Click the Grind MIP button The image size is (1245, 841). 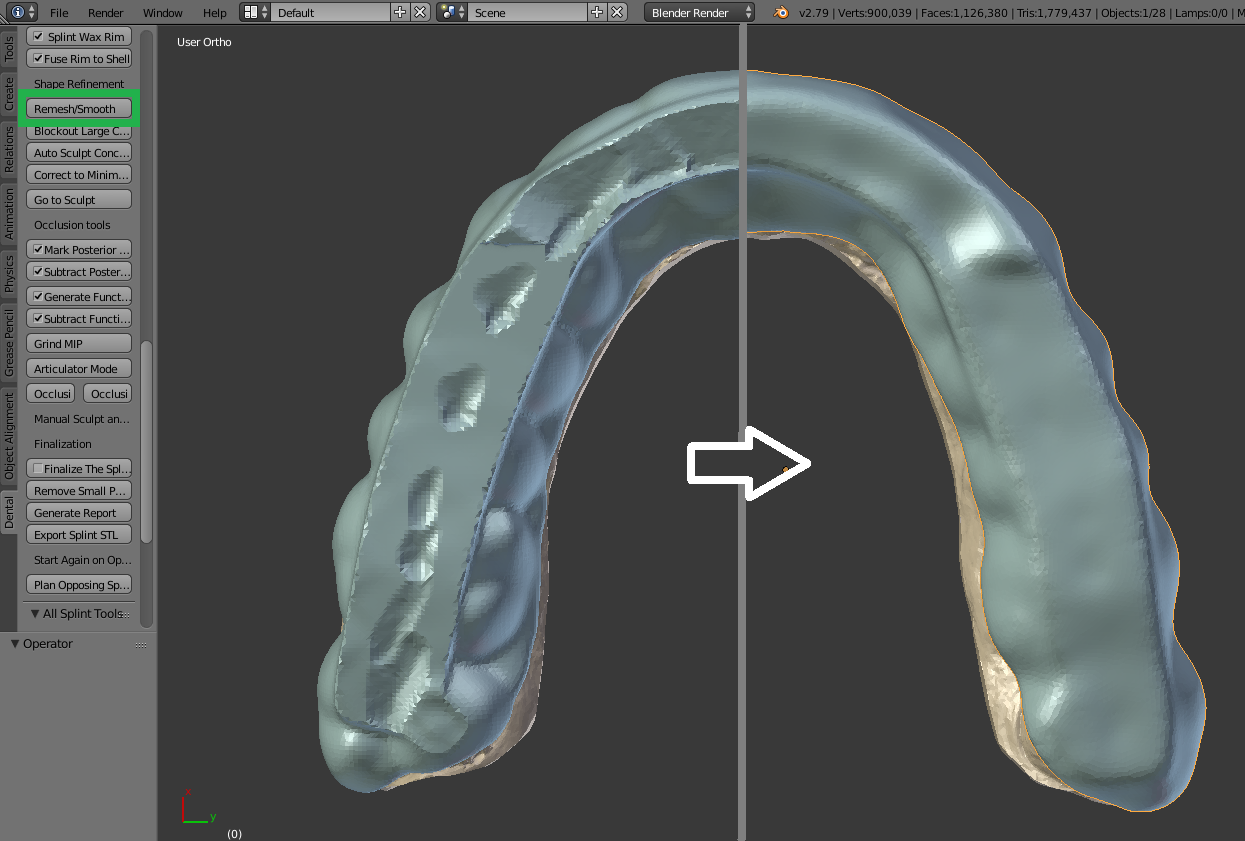click(x=79, y=344)
